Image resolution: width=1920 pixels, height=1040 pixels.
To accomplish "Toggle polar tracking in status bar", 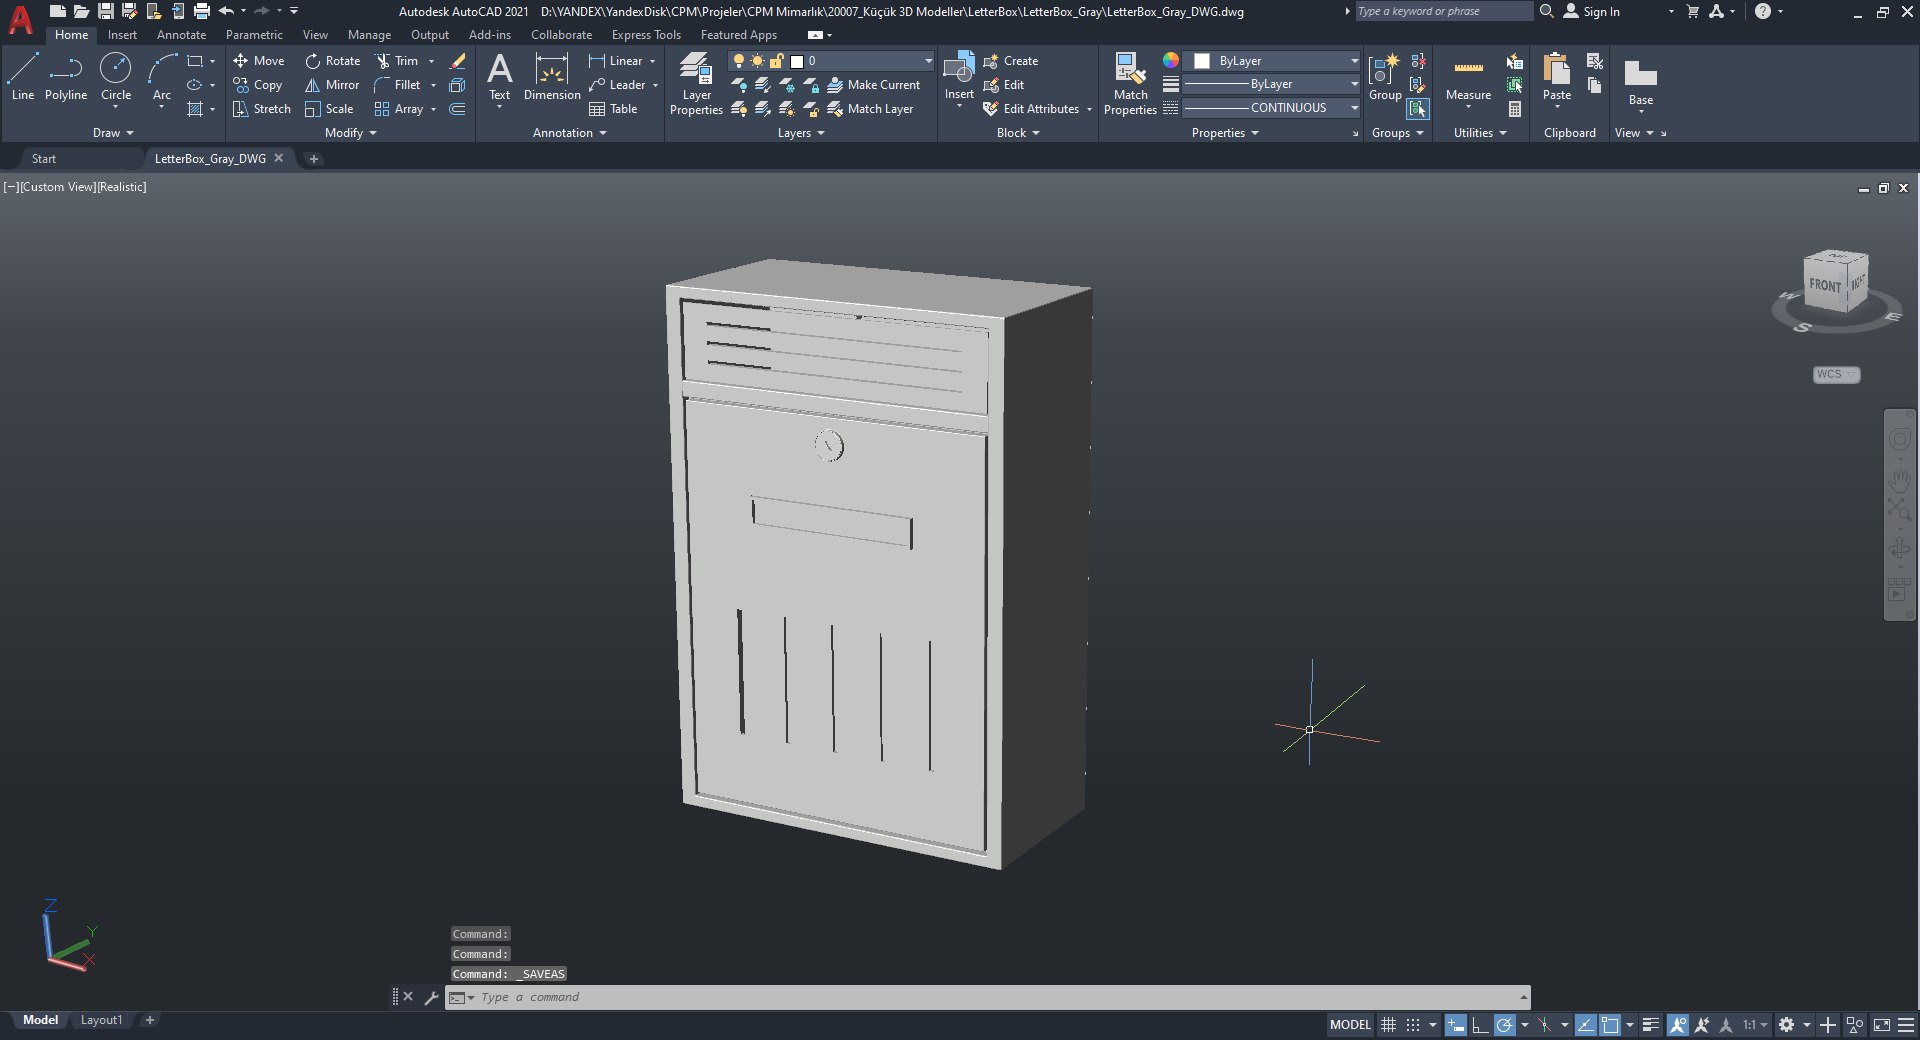I will pyautogui.click(x=1504, y=1025).
